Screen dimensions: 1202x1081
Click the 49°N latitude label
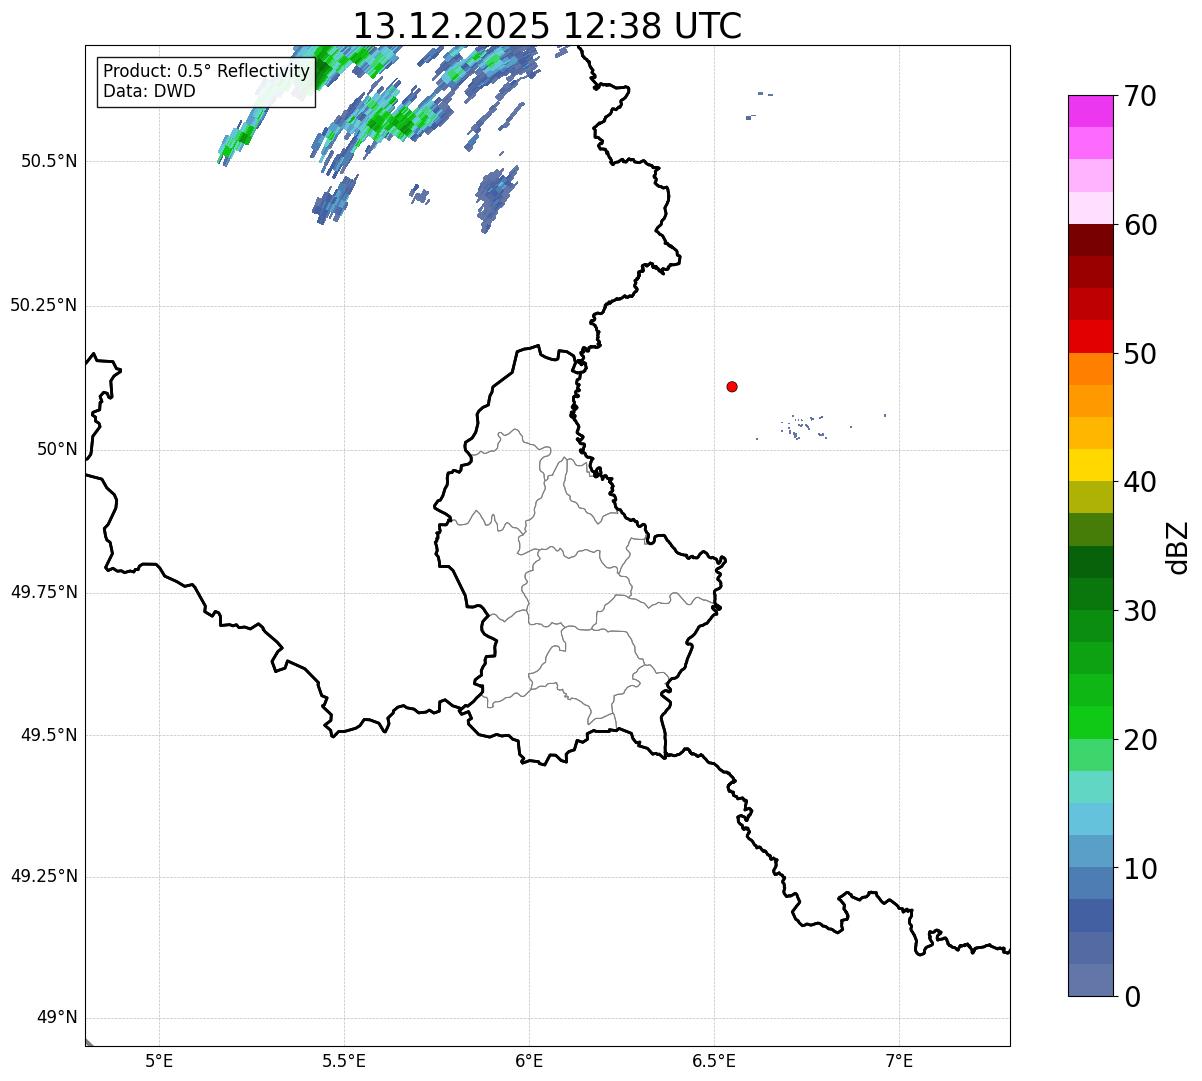[x=57, y=1018]
